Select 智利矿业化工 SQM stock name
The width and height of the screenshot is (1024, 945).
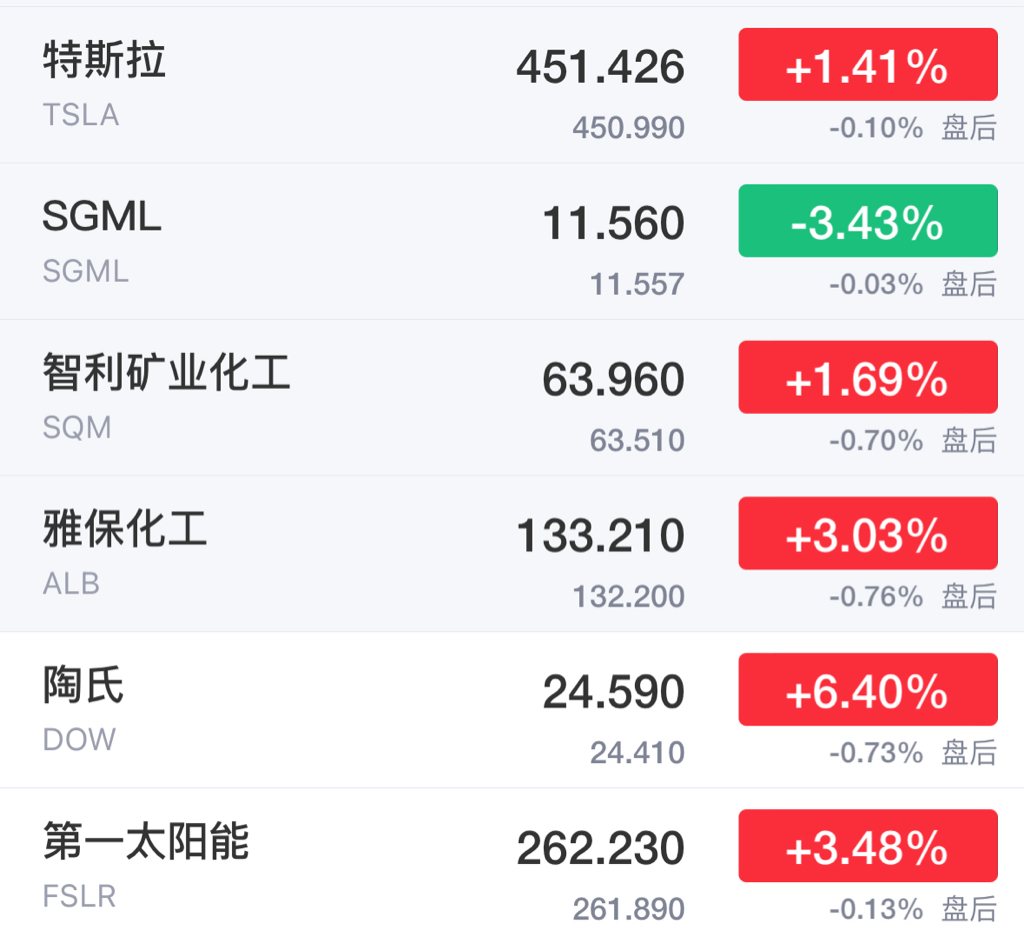tap(167, 372)
